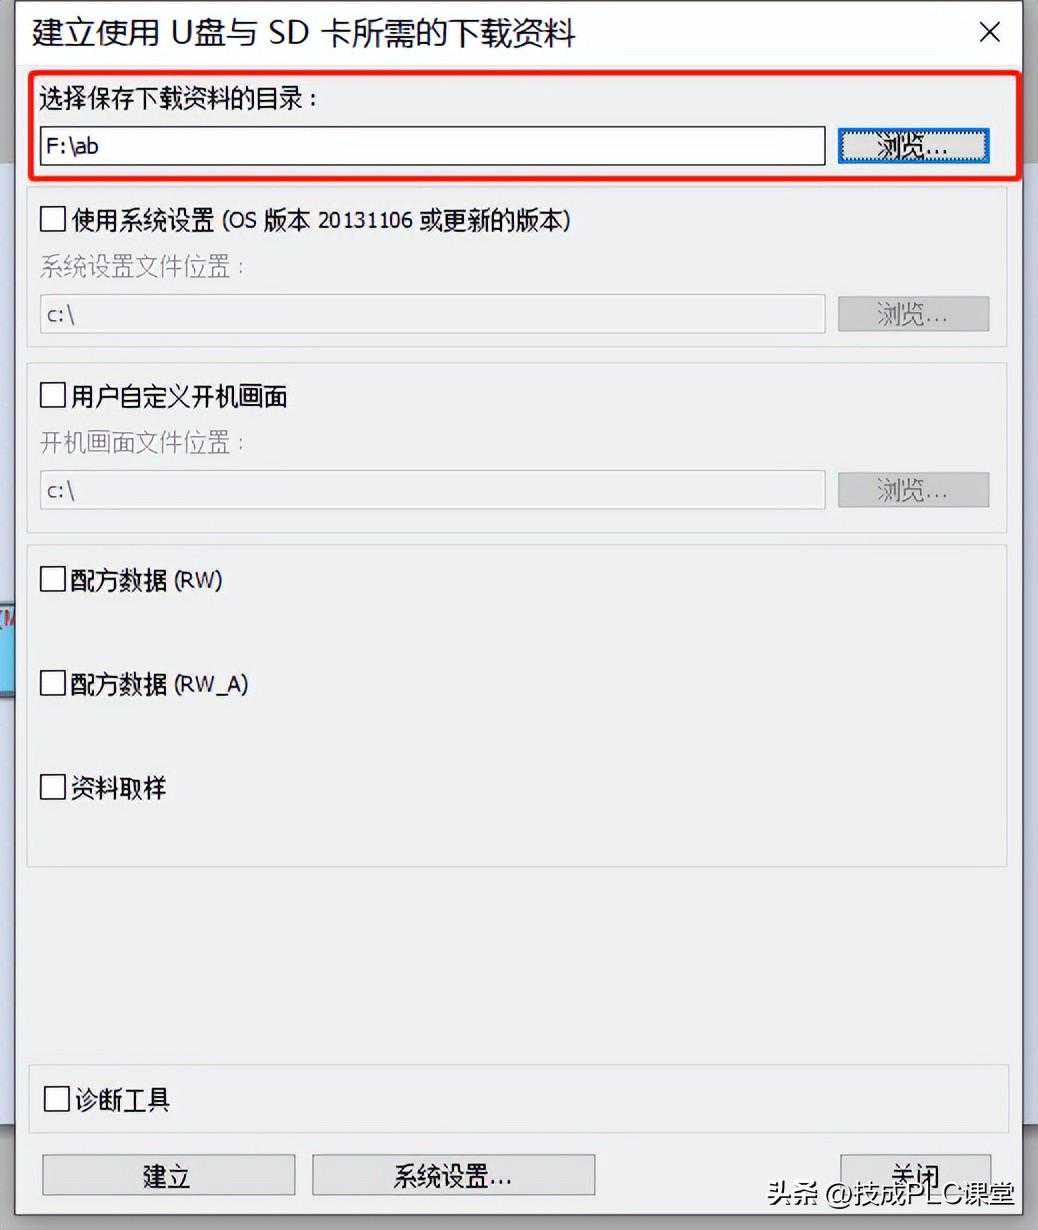Select the 资料取样 checkbox
The image size is (1038, 1230).
pos(53,787)
